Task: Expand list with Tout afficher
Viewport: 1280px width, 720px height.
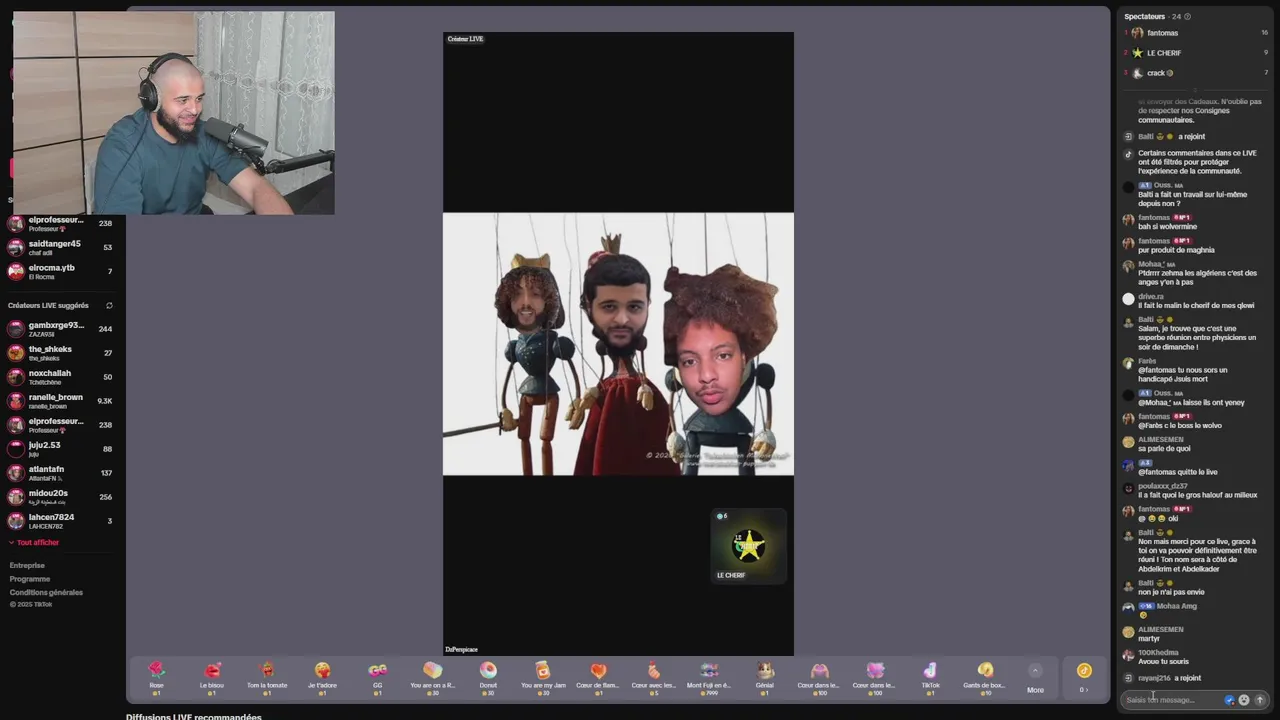Action: (x=34, y=543)
